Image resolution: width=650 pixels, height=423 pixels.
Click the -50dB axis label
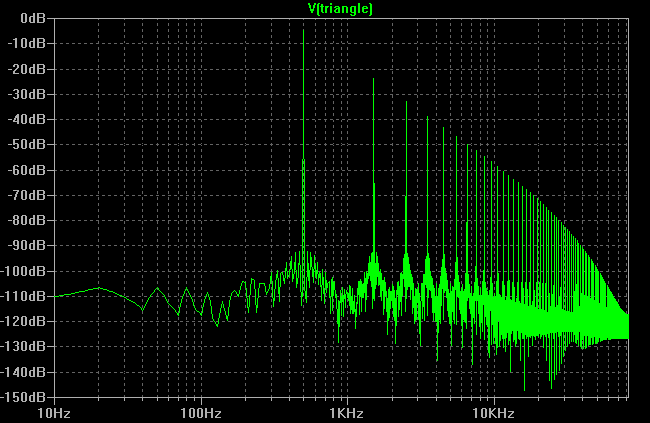point(27,144)
